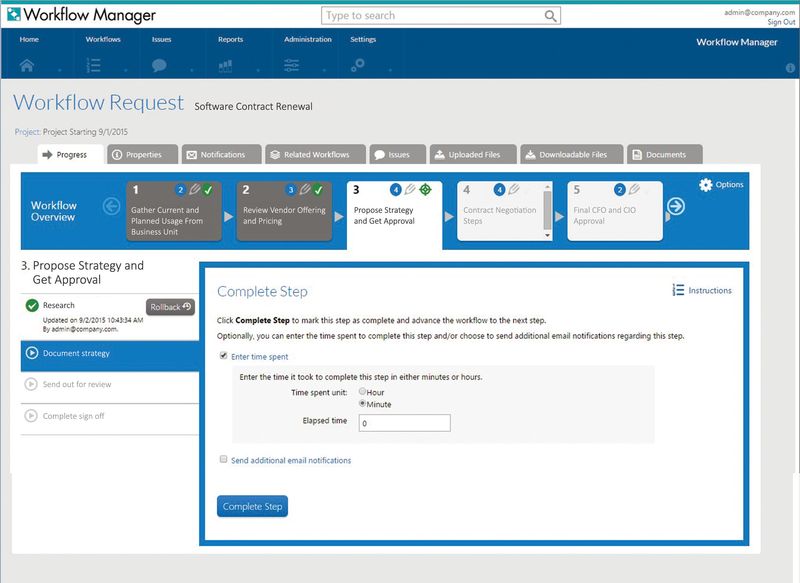800x583 pixels.
Task: Switch to the Related Workflows tab
Action: 309,155
